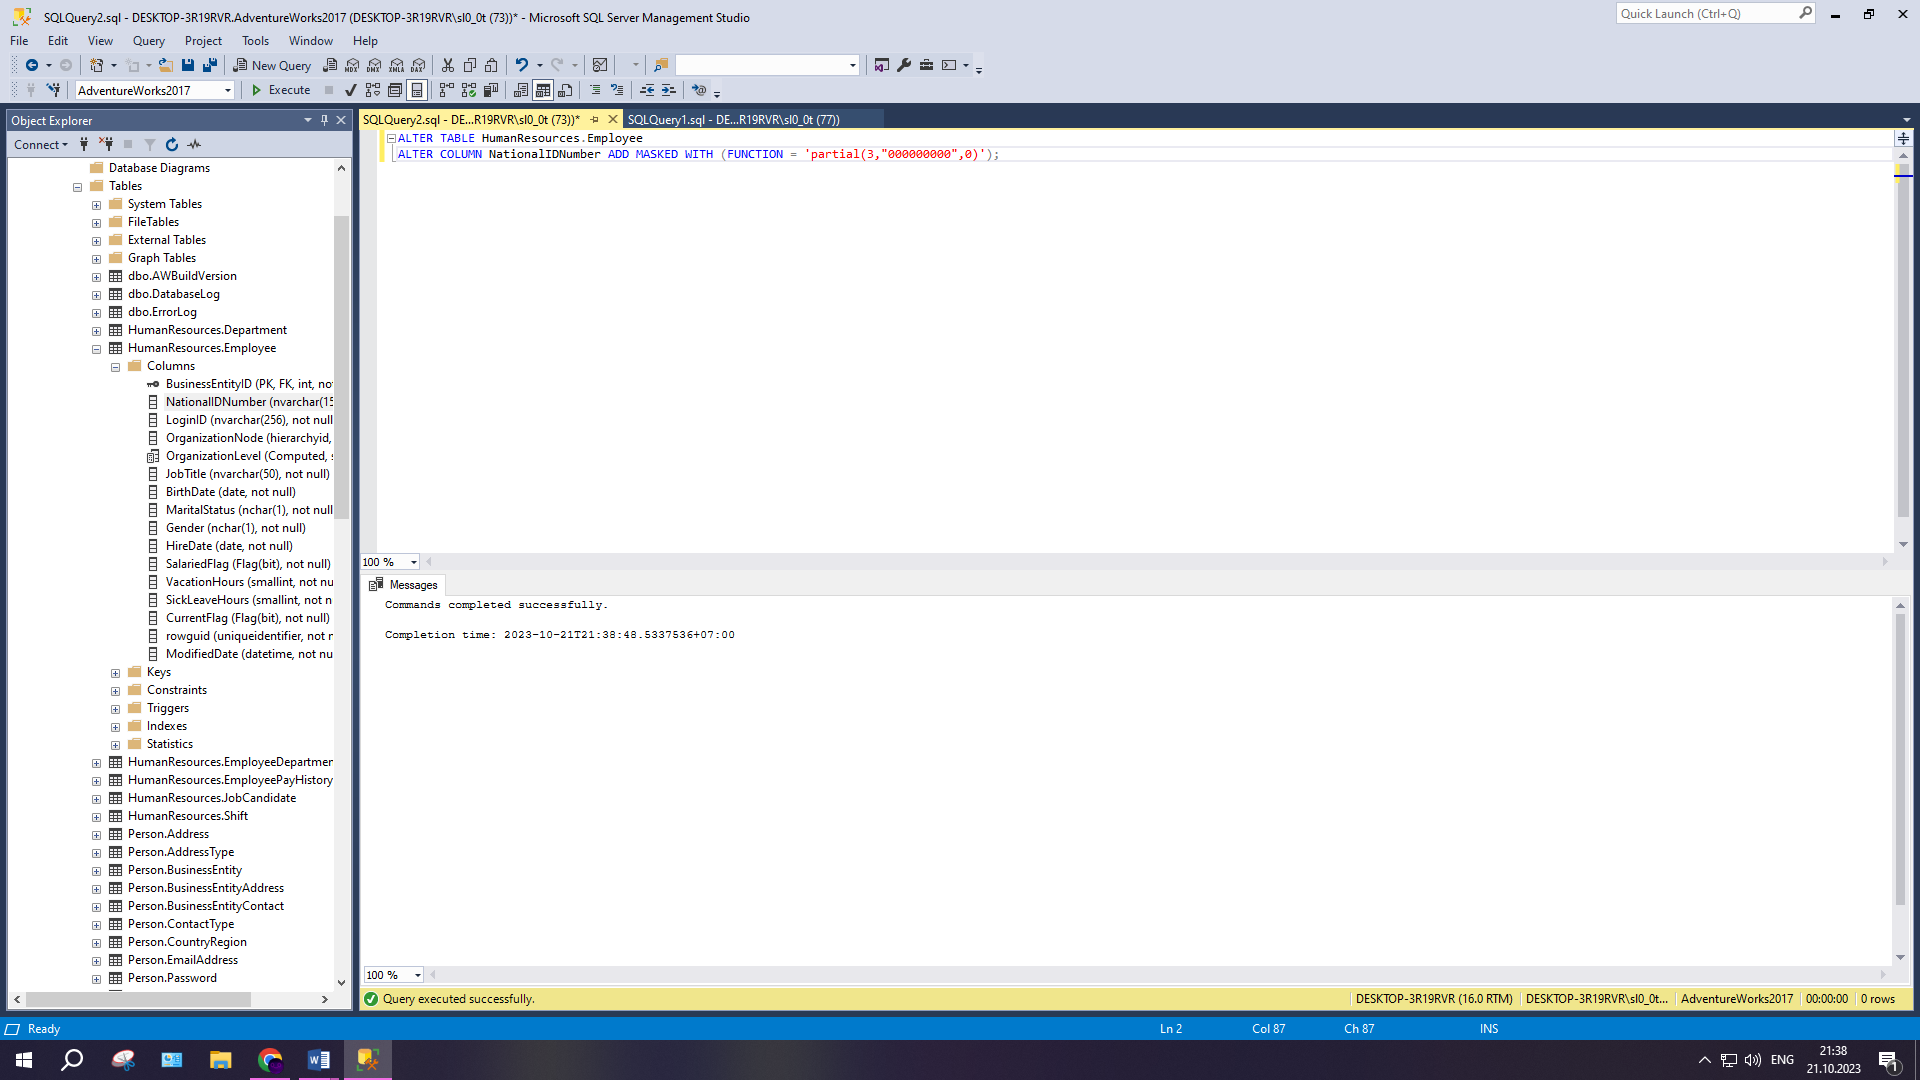Expand the Person.Address table node

(97, 835)
